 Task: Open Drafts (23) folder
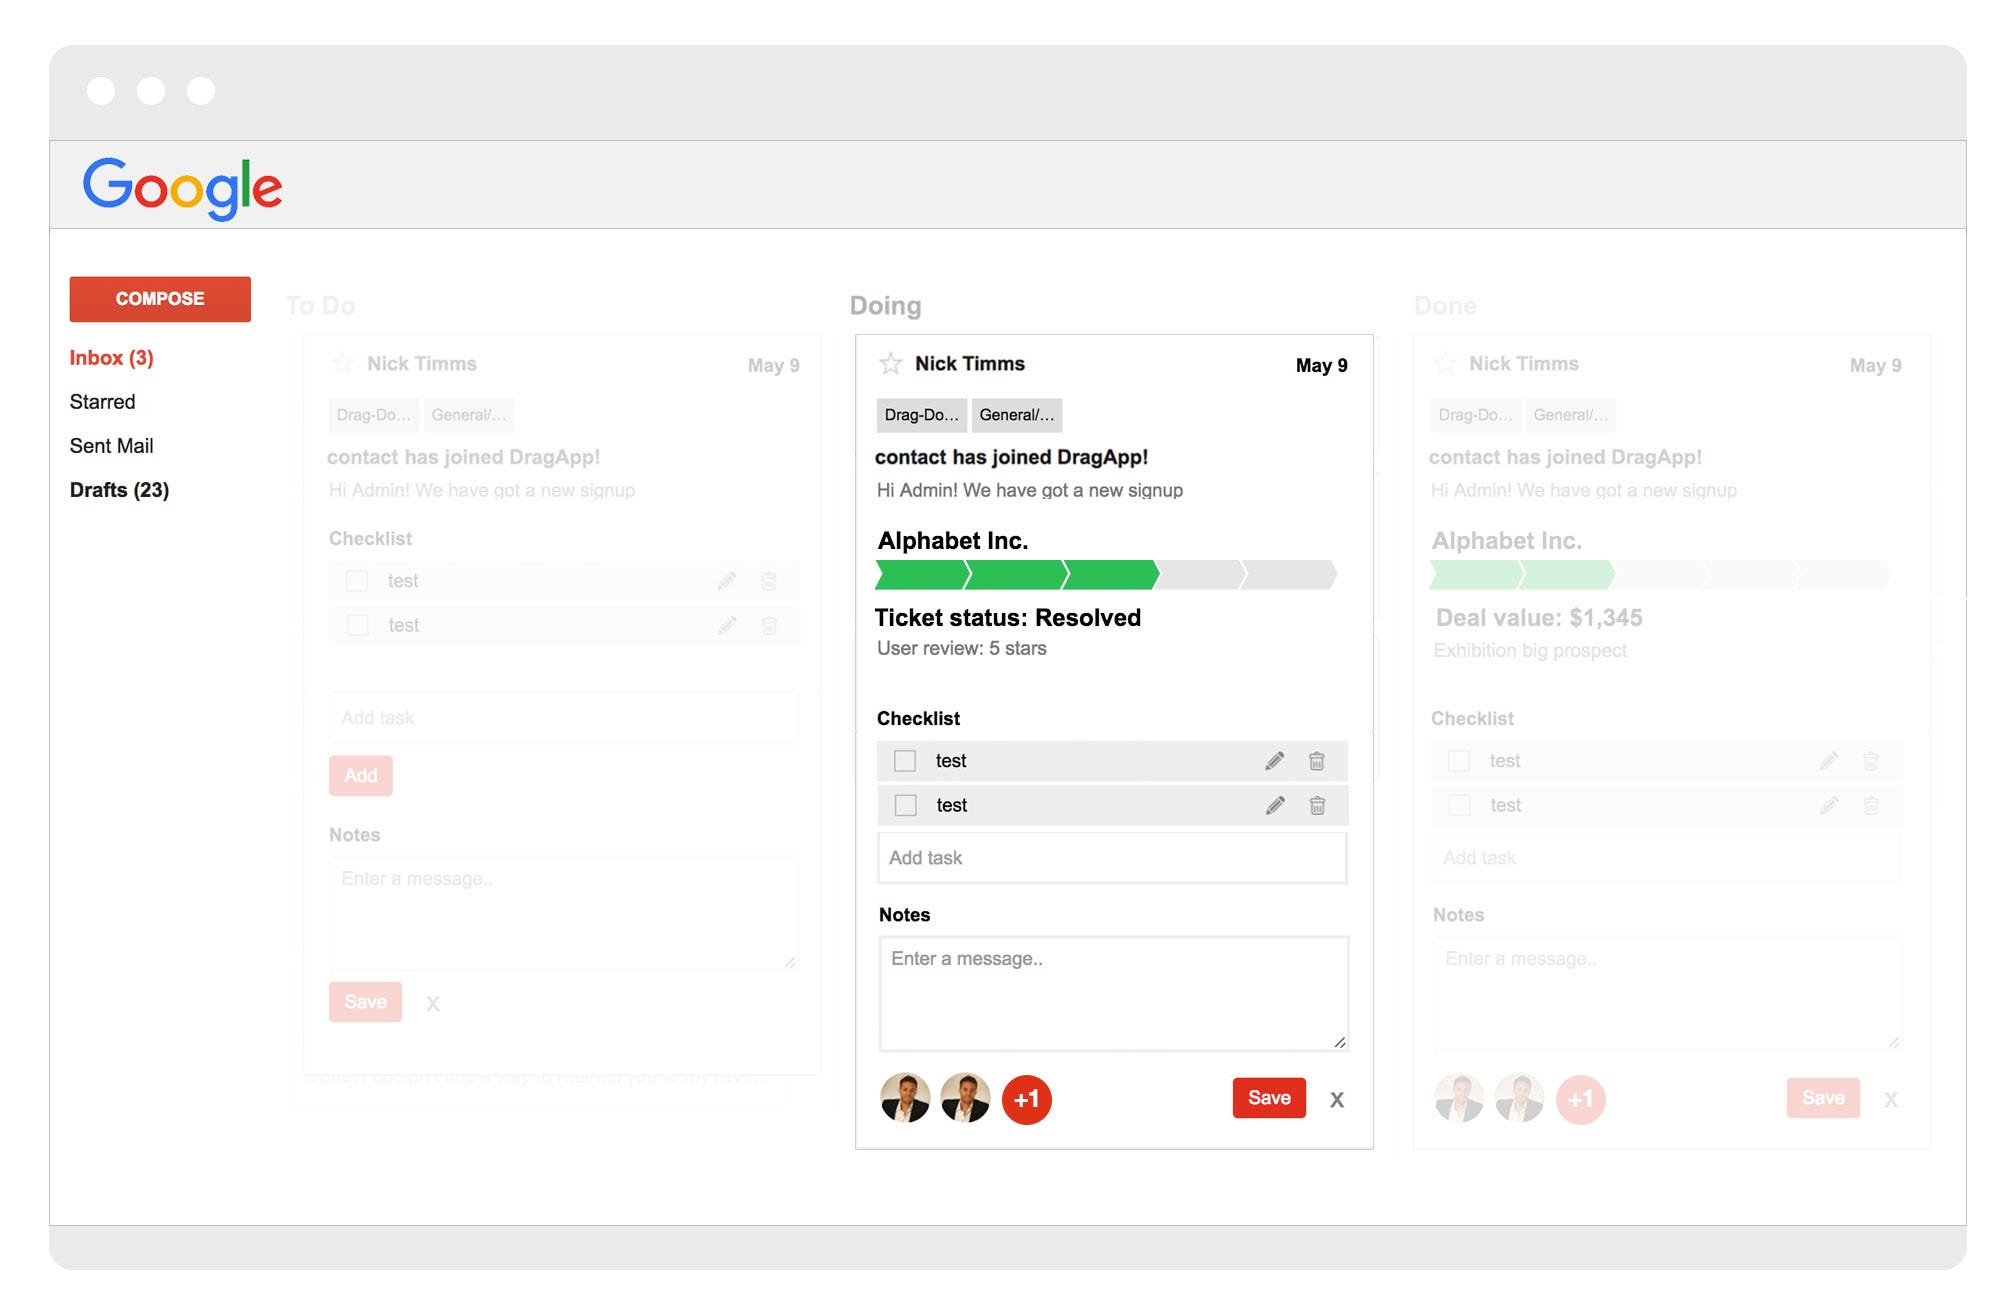click(x=119, y=490)
